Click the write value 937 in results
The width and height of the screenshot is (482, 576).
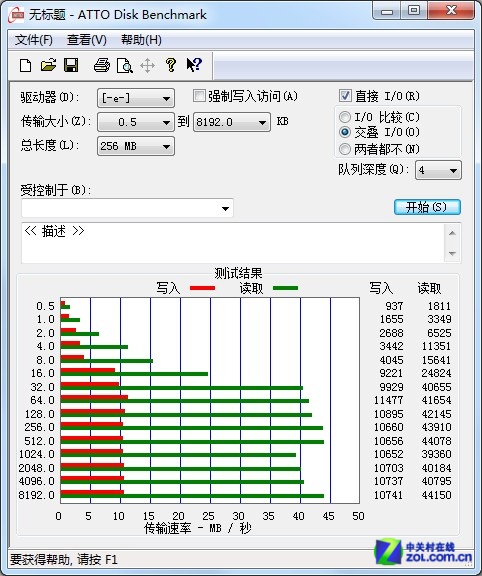tap(394, 306)
